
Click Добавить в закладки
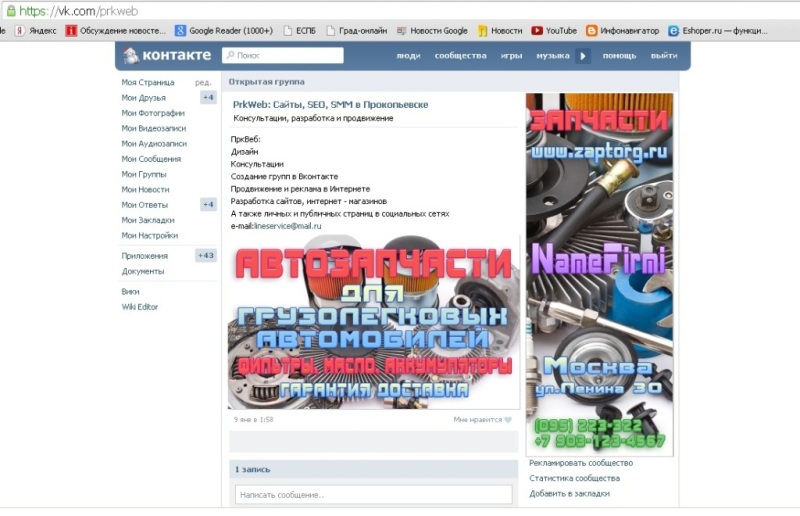coord(569,494)
